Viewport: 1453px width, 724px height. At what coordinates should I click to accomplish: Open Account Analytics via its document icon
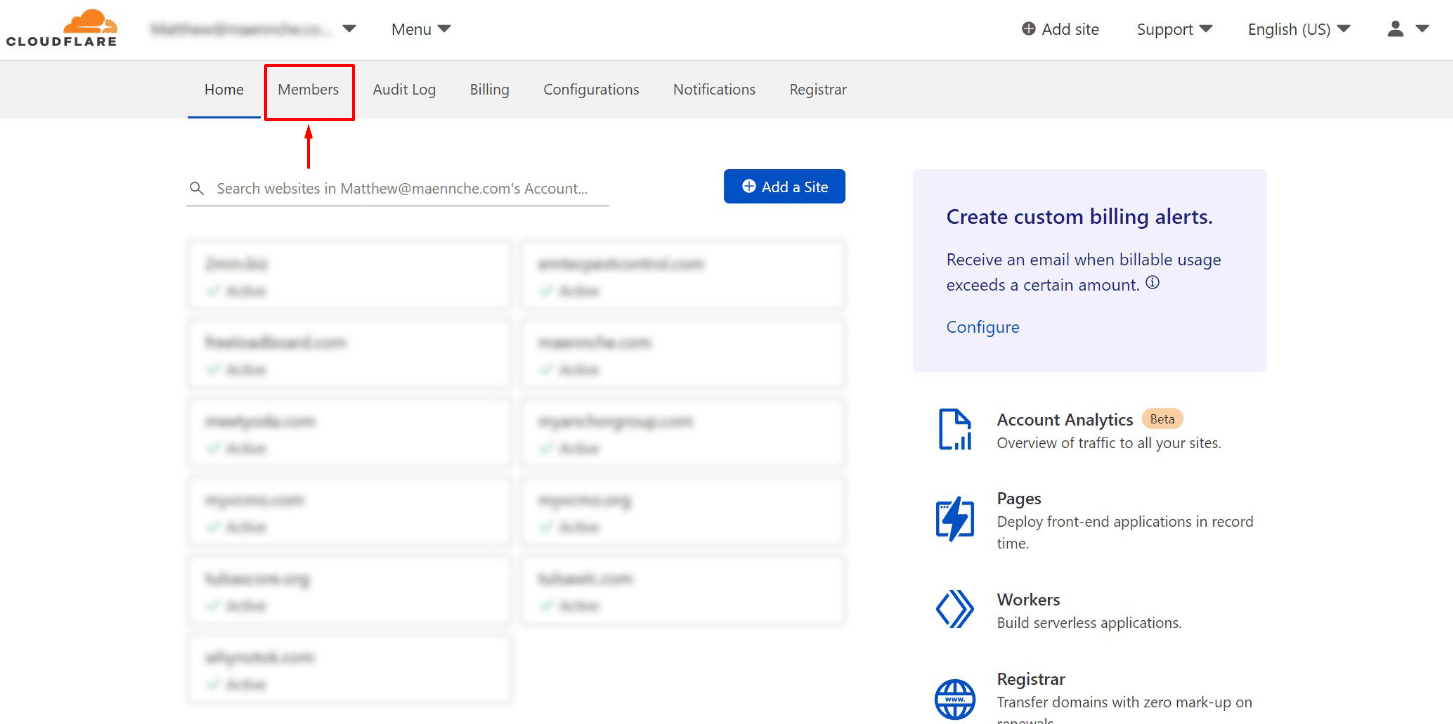[x=954, y=429]
